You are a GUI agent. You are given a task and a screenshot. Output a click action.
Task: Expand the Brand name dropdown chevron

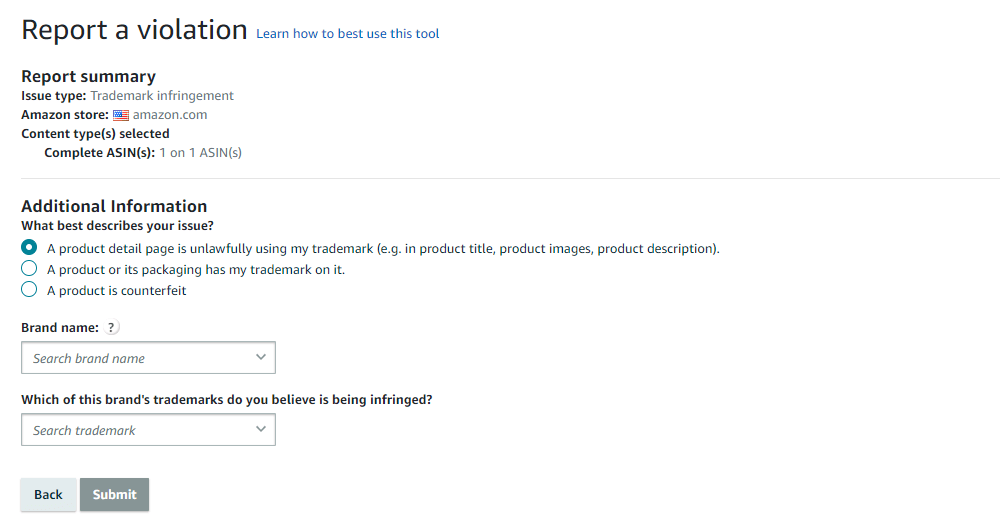[261, 357]
